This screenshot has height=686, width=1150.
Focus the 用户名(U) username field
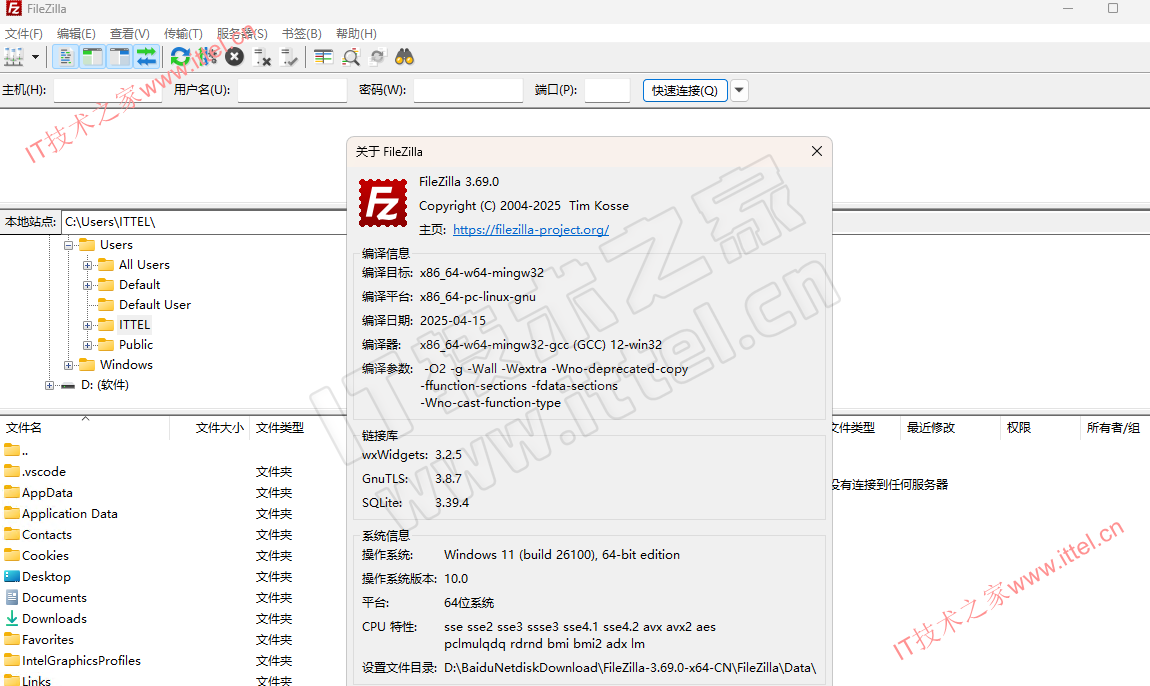(x=292, y=90)
